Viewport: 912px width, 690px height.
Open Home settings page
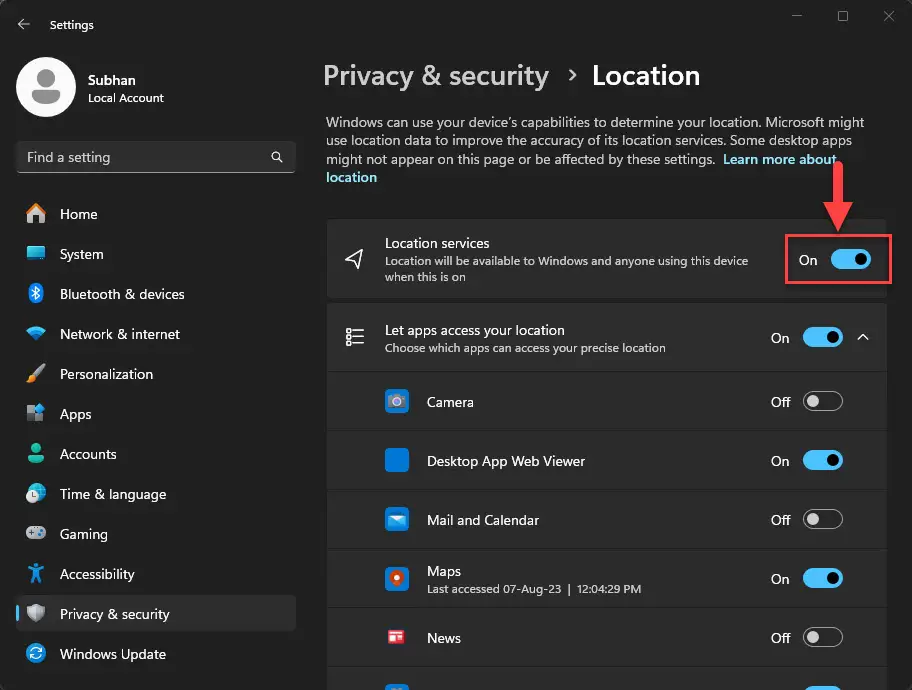tap(156, 214)
